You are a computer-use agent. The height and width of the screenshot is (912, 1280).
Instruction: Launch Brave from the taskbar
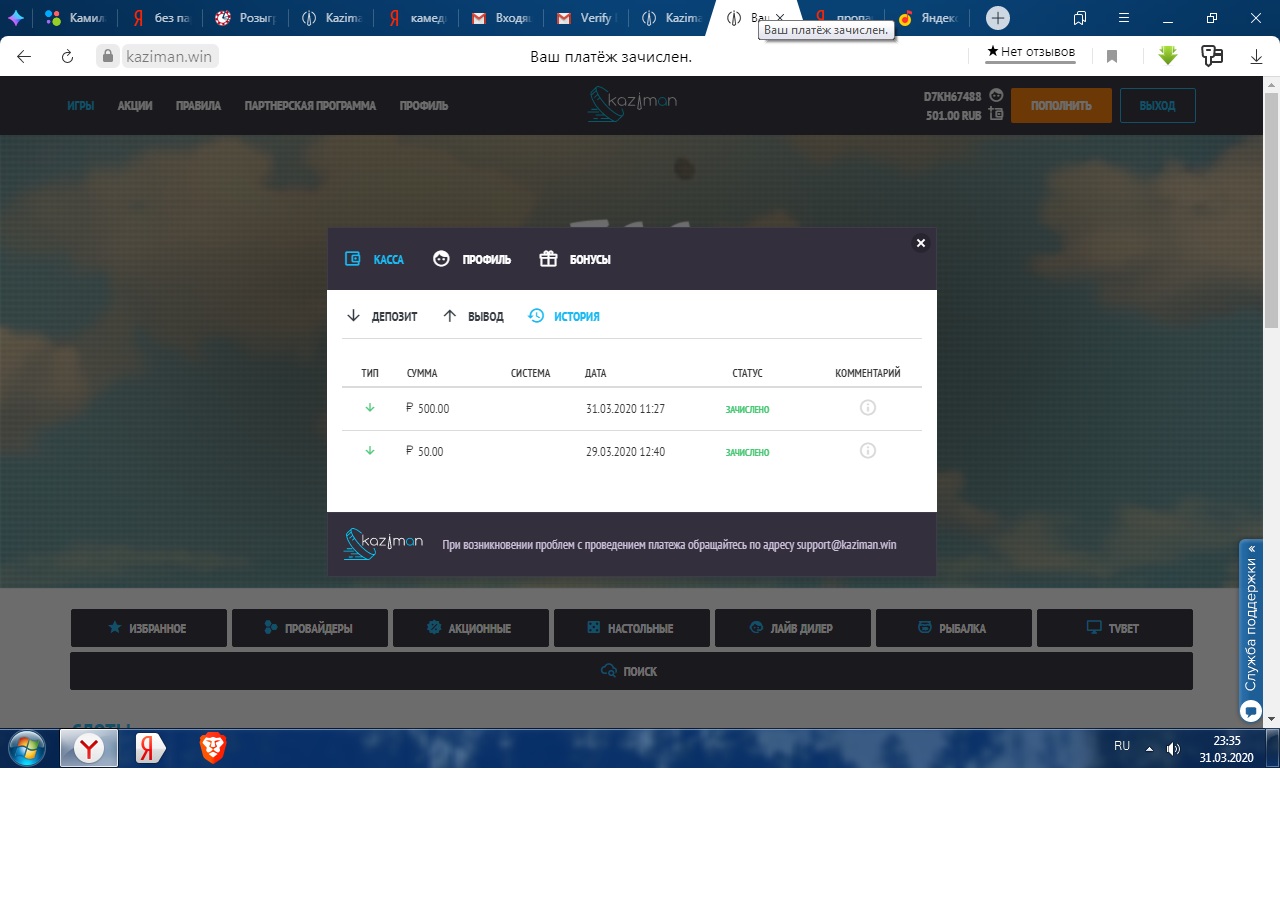click(212, 748)
